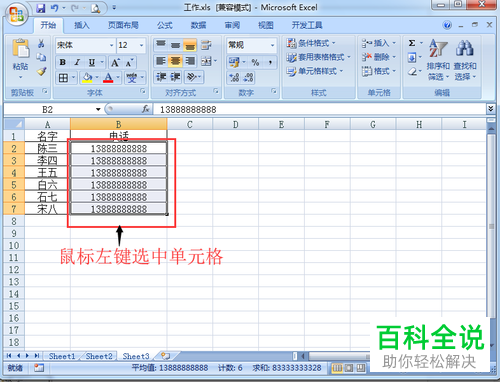The height and width of the screenshot is (382, 500).
Task: Toggle align text right
Action: (190, 61)
